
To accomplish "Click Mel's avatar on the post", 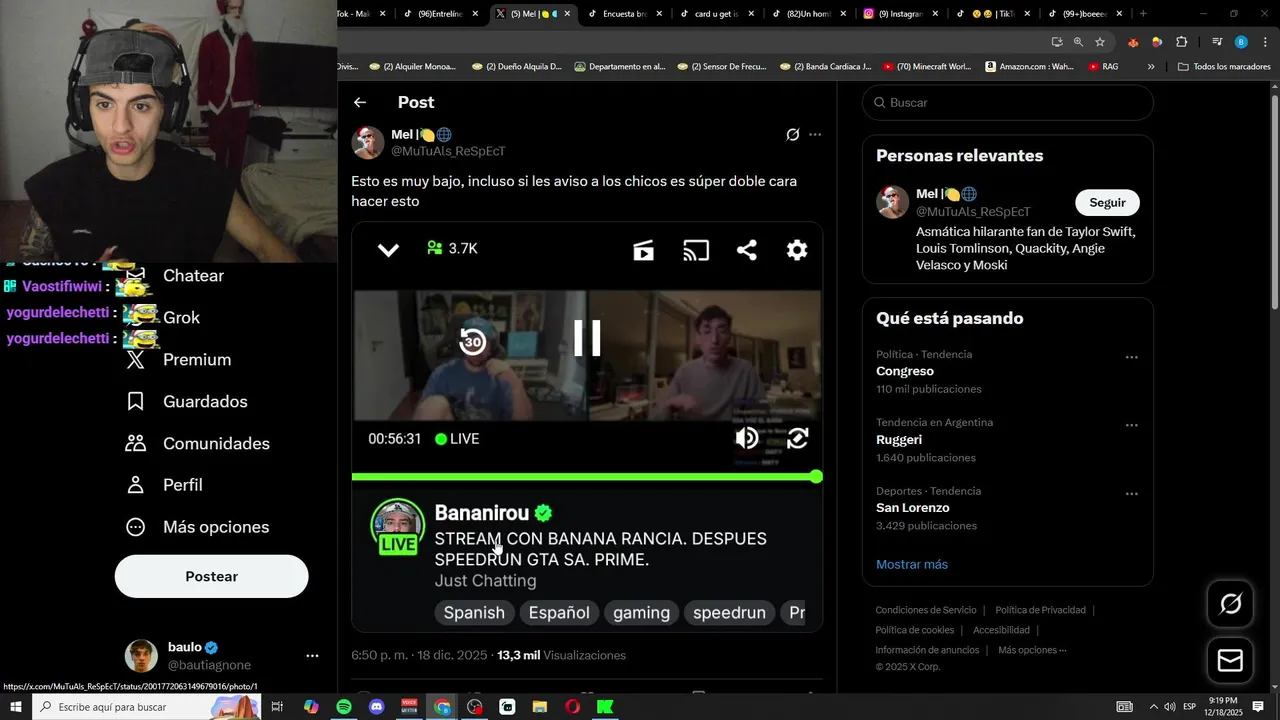I will [368, 143].
